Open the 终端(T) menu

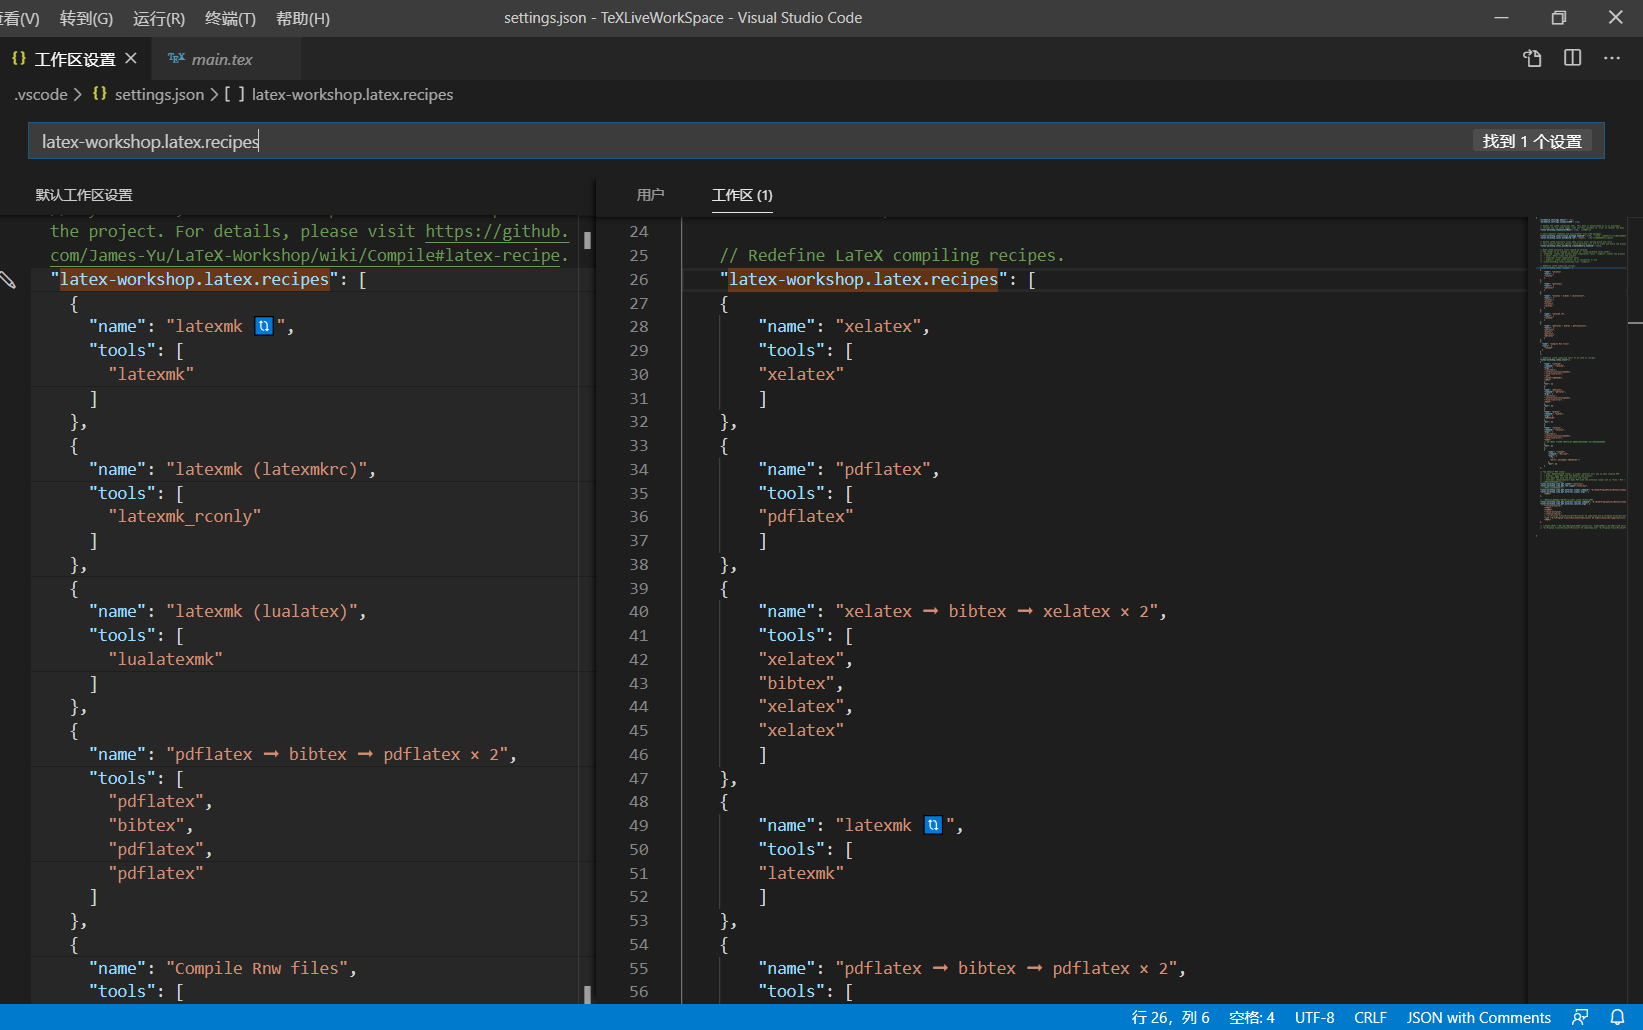click(230, 18)
